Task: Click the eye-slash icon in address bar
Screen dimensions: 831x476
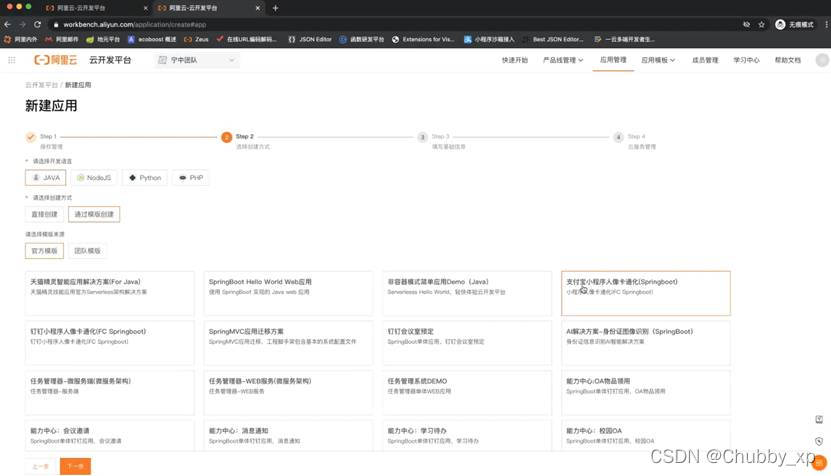Action: 746,24
